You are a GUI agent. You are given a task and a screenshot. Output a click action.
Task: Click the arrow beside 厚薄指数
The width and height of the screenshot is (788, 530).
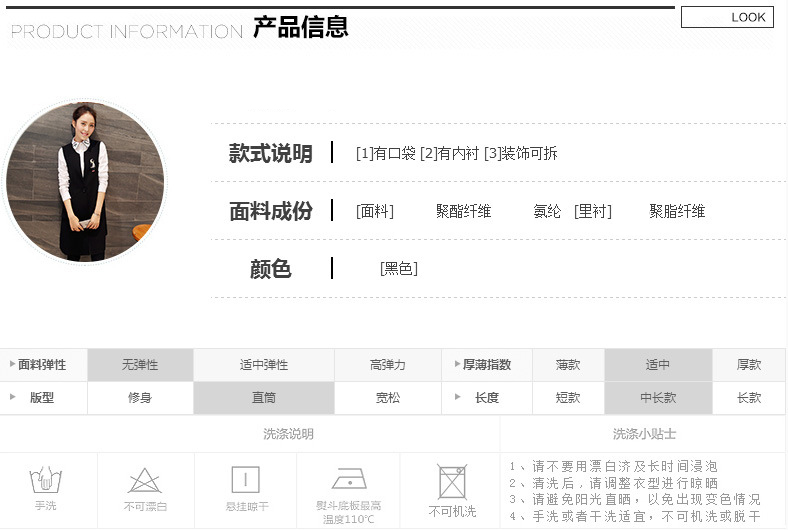pyautogui.click(x=457, y=364)
